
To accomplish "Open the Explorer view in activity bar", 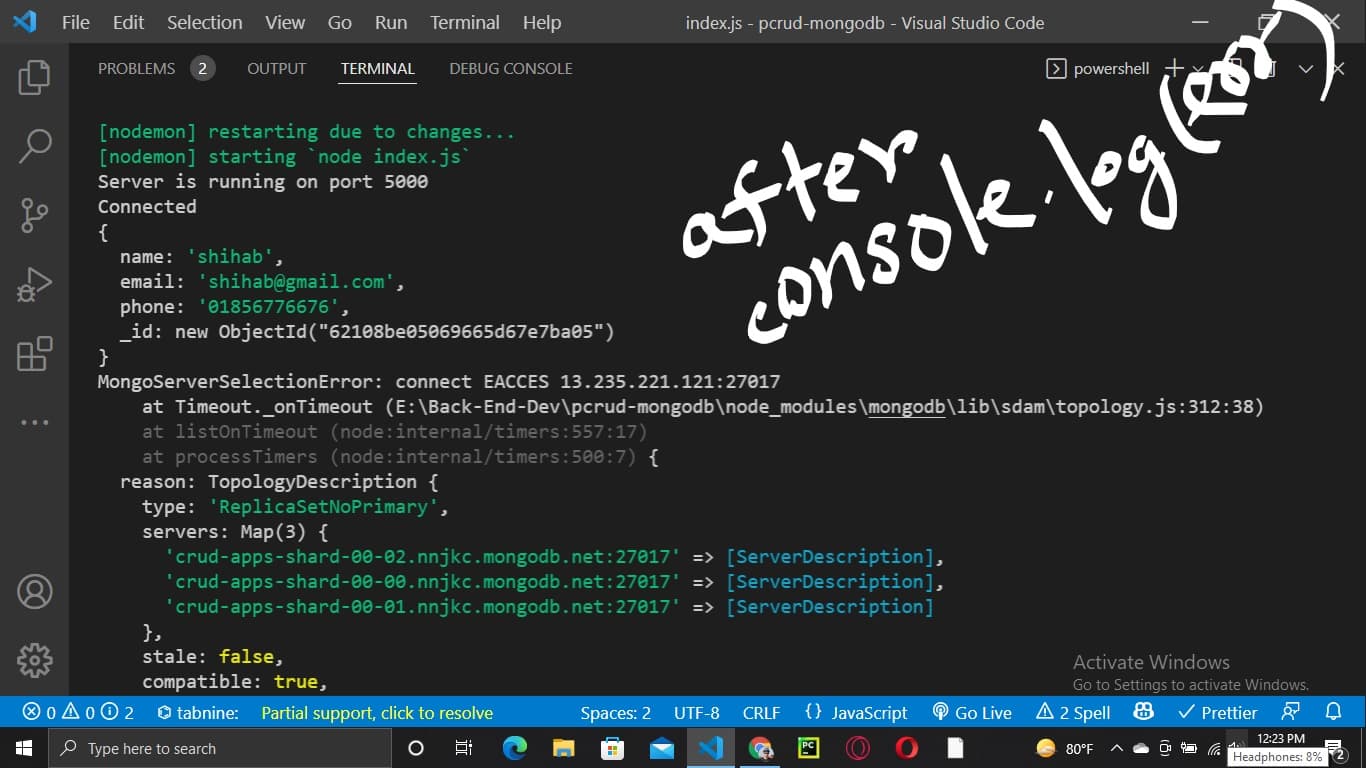I will (34, 78).
